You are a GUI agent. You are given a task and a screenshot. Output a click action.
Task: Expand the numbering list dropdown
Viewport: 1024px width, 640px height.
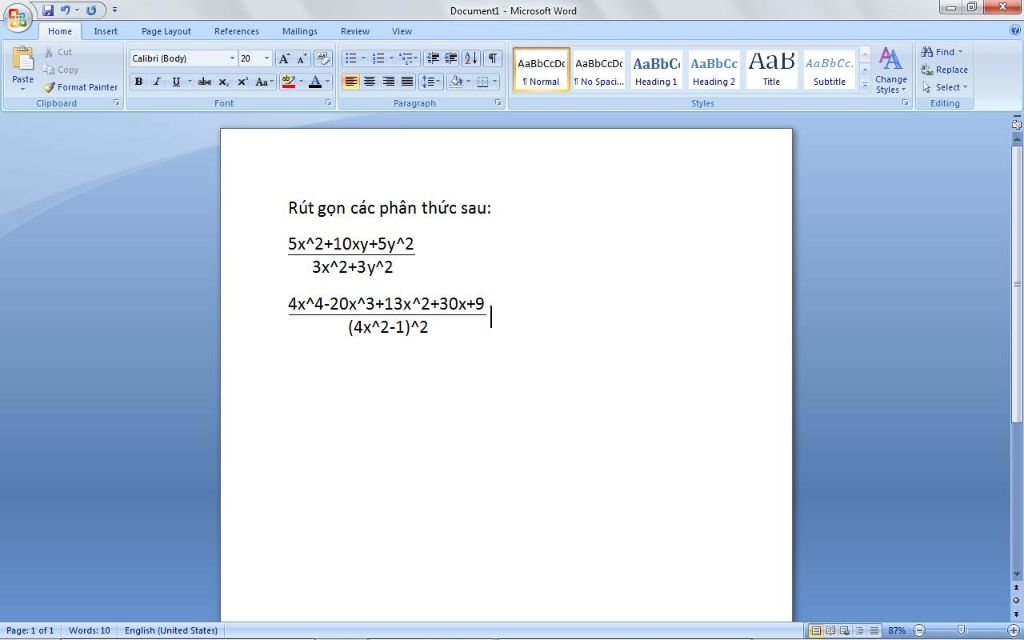(391, 59)
